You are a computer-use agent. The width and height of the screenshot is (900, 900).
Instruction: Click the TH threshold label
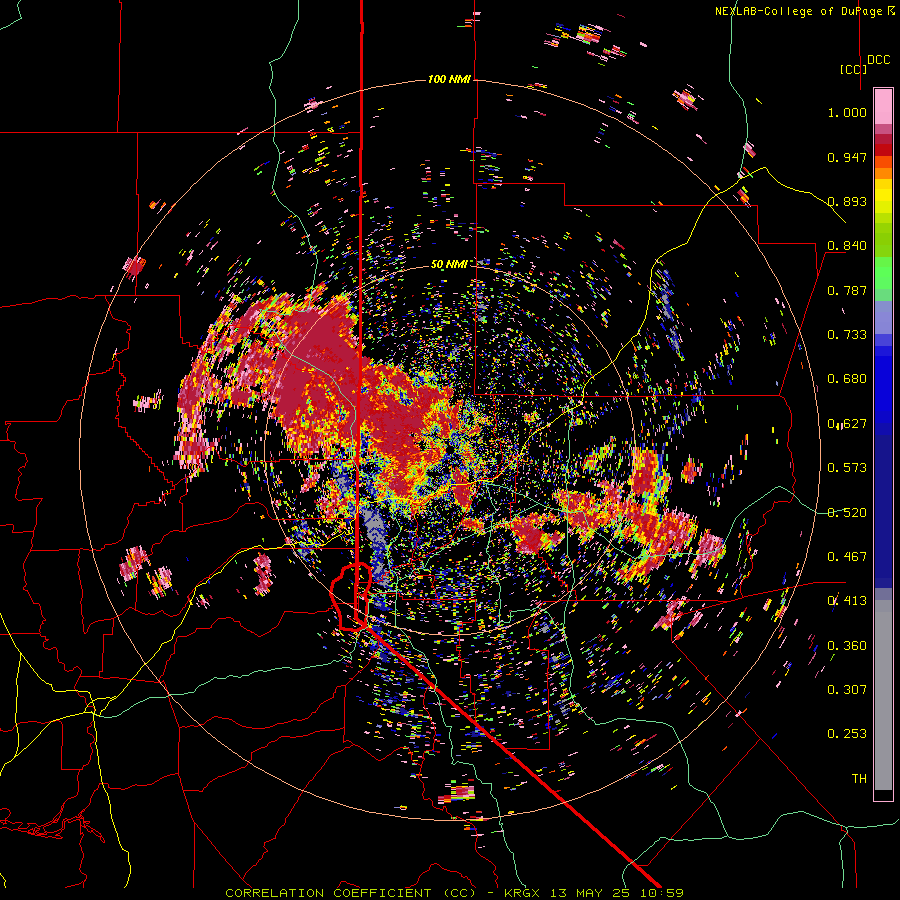859,779
